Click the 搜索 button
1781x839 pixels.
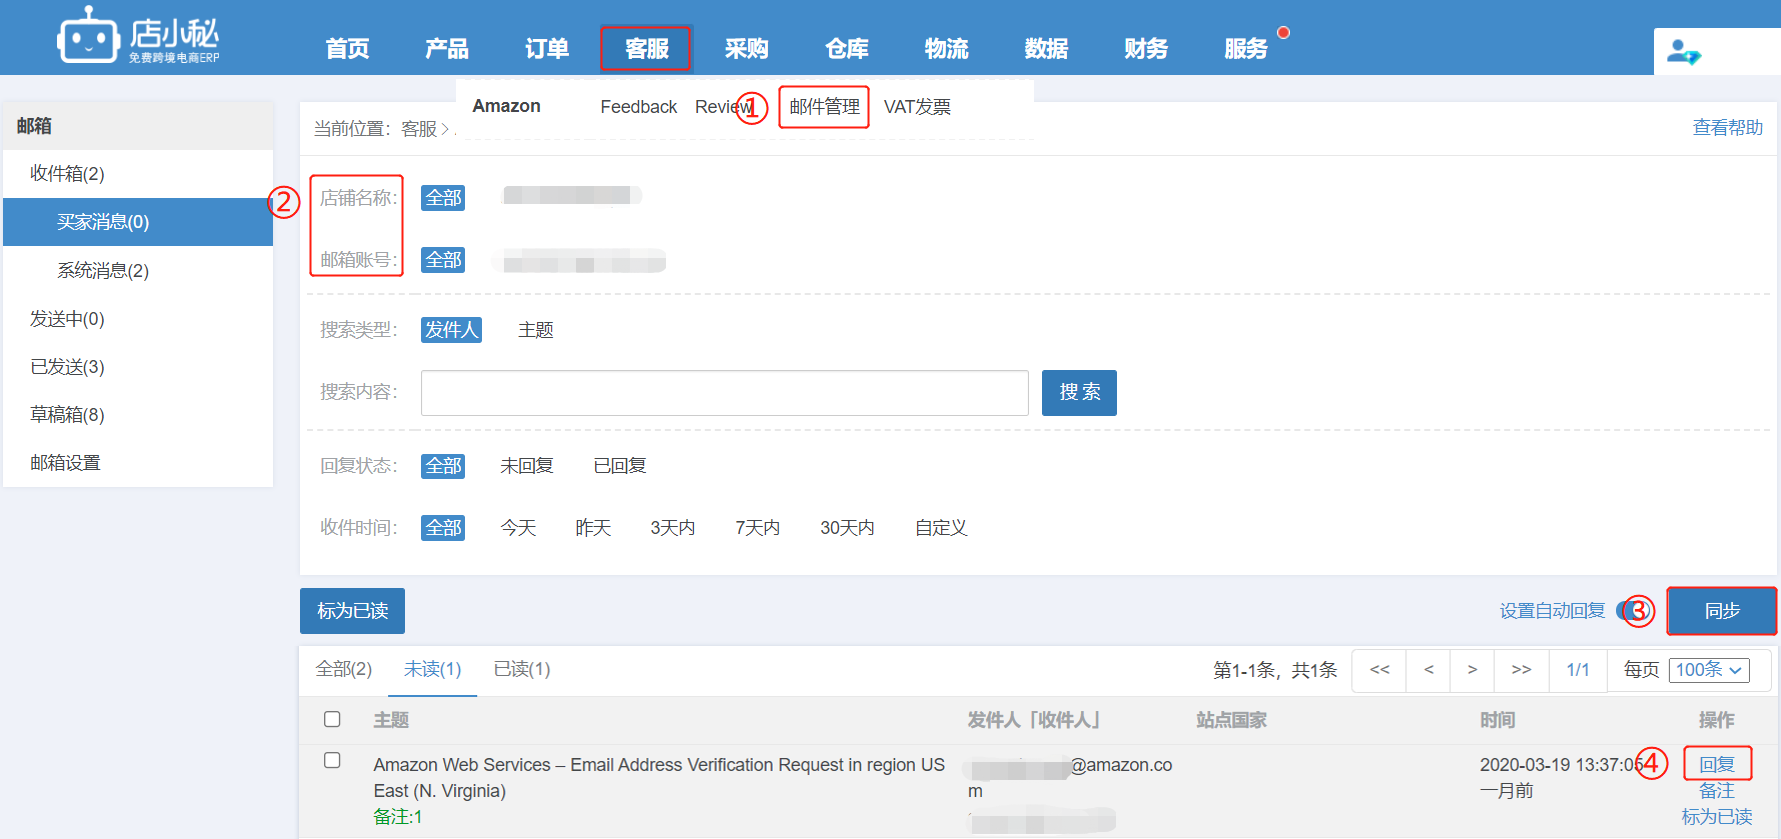[x=1079, y=393]
